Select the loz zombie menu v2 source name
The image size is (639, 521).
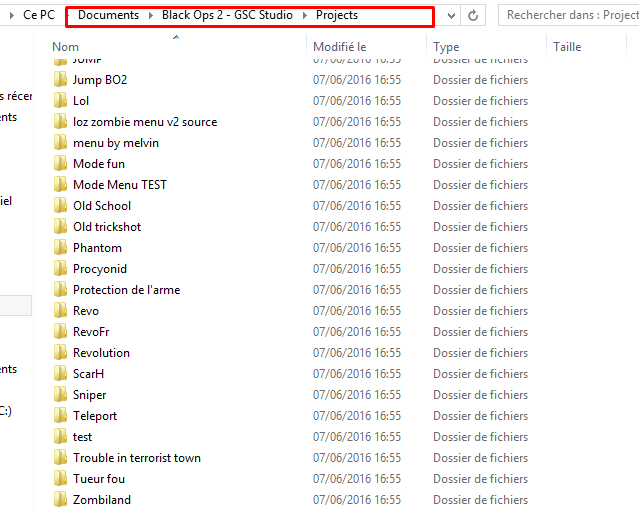(x=145, y=122)
